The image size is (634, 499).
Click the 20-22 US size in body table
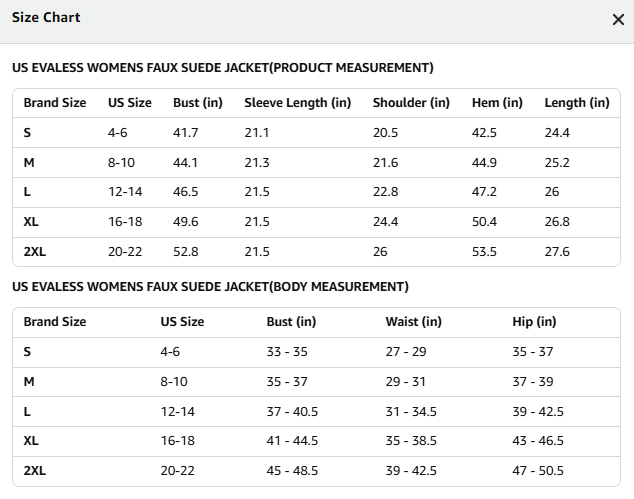tap(178, 471)
